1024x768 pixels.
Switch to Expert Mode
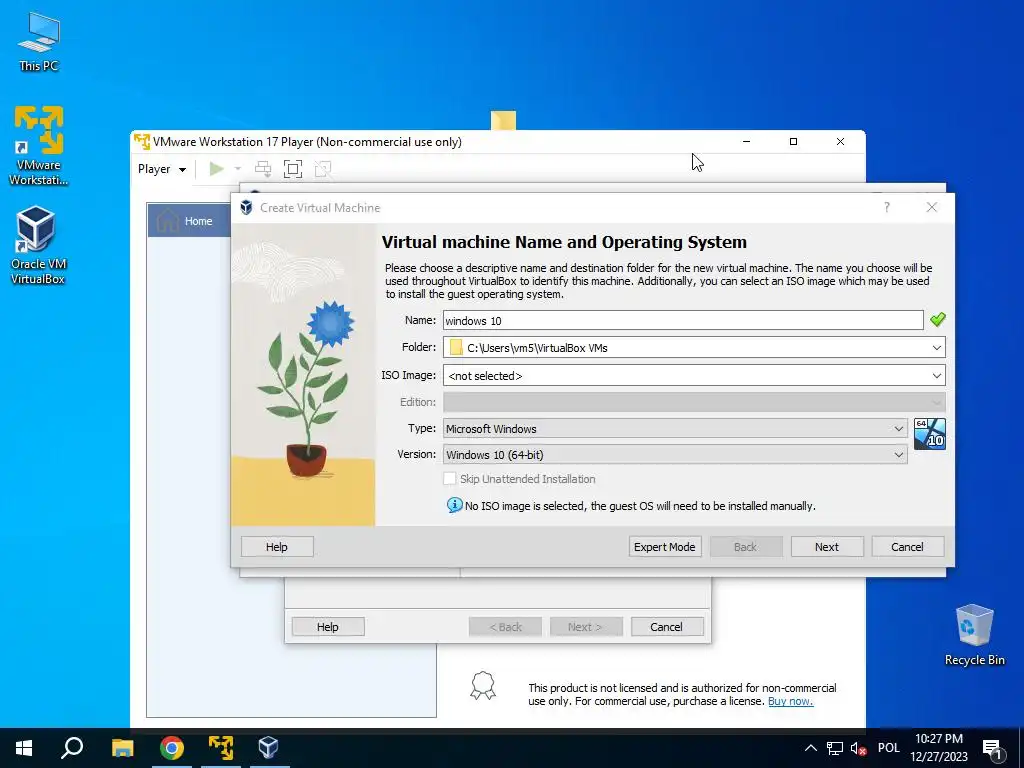click(x=664, y=547)
